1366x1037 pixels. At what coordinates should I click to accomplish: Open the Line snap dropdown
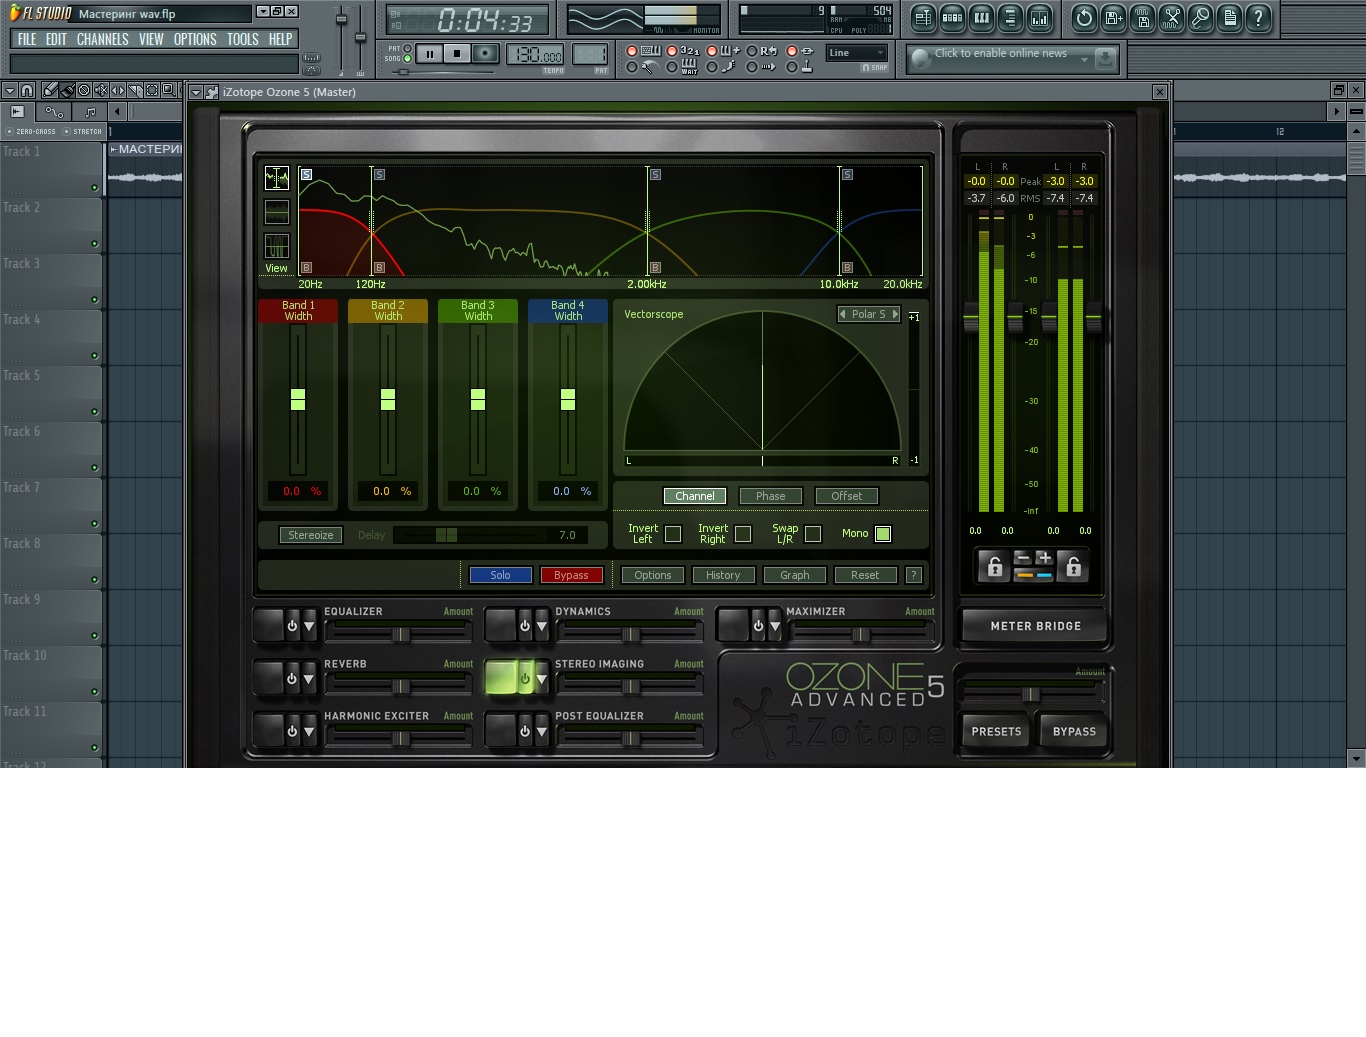click(x=857, y=53)
